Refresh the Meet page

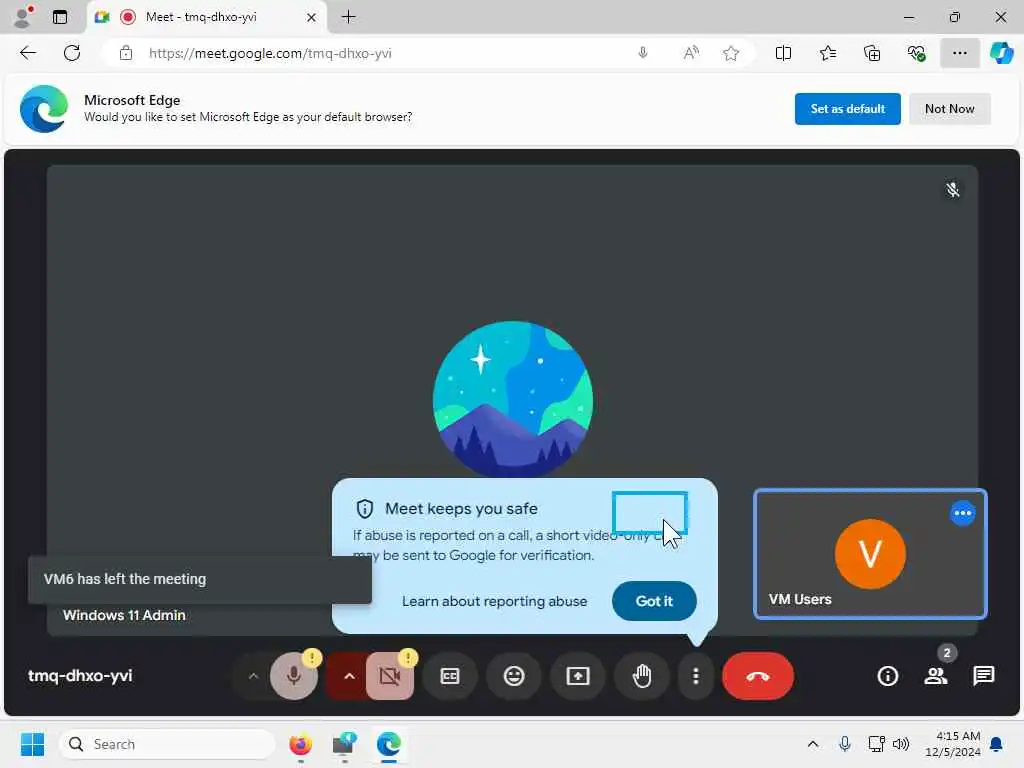point(72,53)
